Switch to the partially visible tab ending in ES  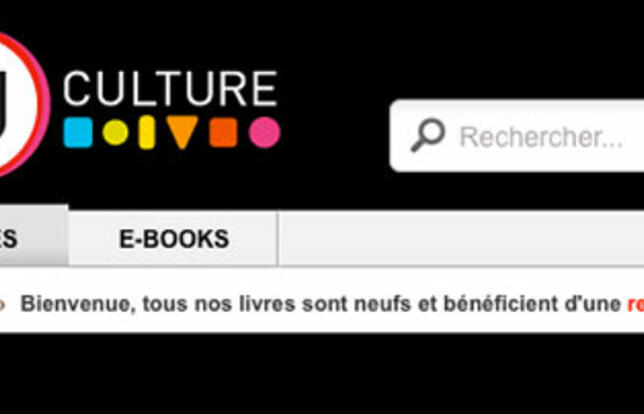34,236
